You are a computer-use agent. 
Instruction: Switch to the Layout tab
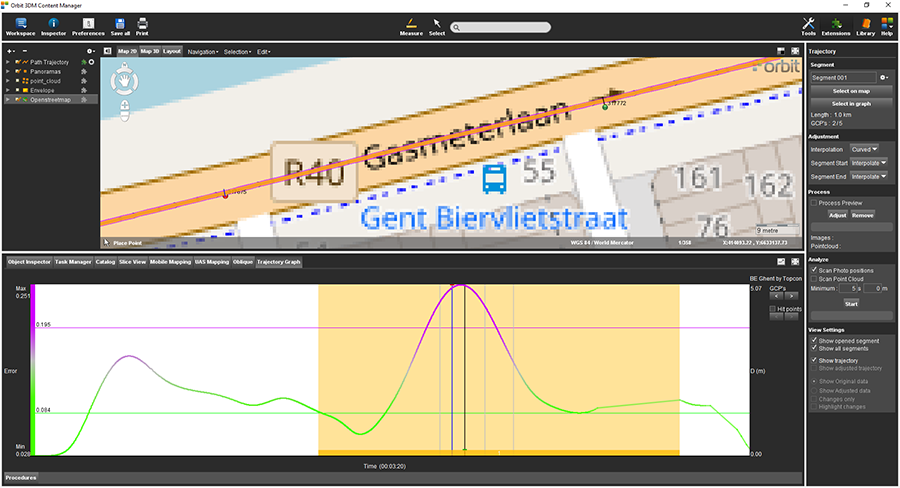[x=172, y=51]
